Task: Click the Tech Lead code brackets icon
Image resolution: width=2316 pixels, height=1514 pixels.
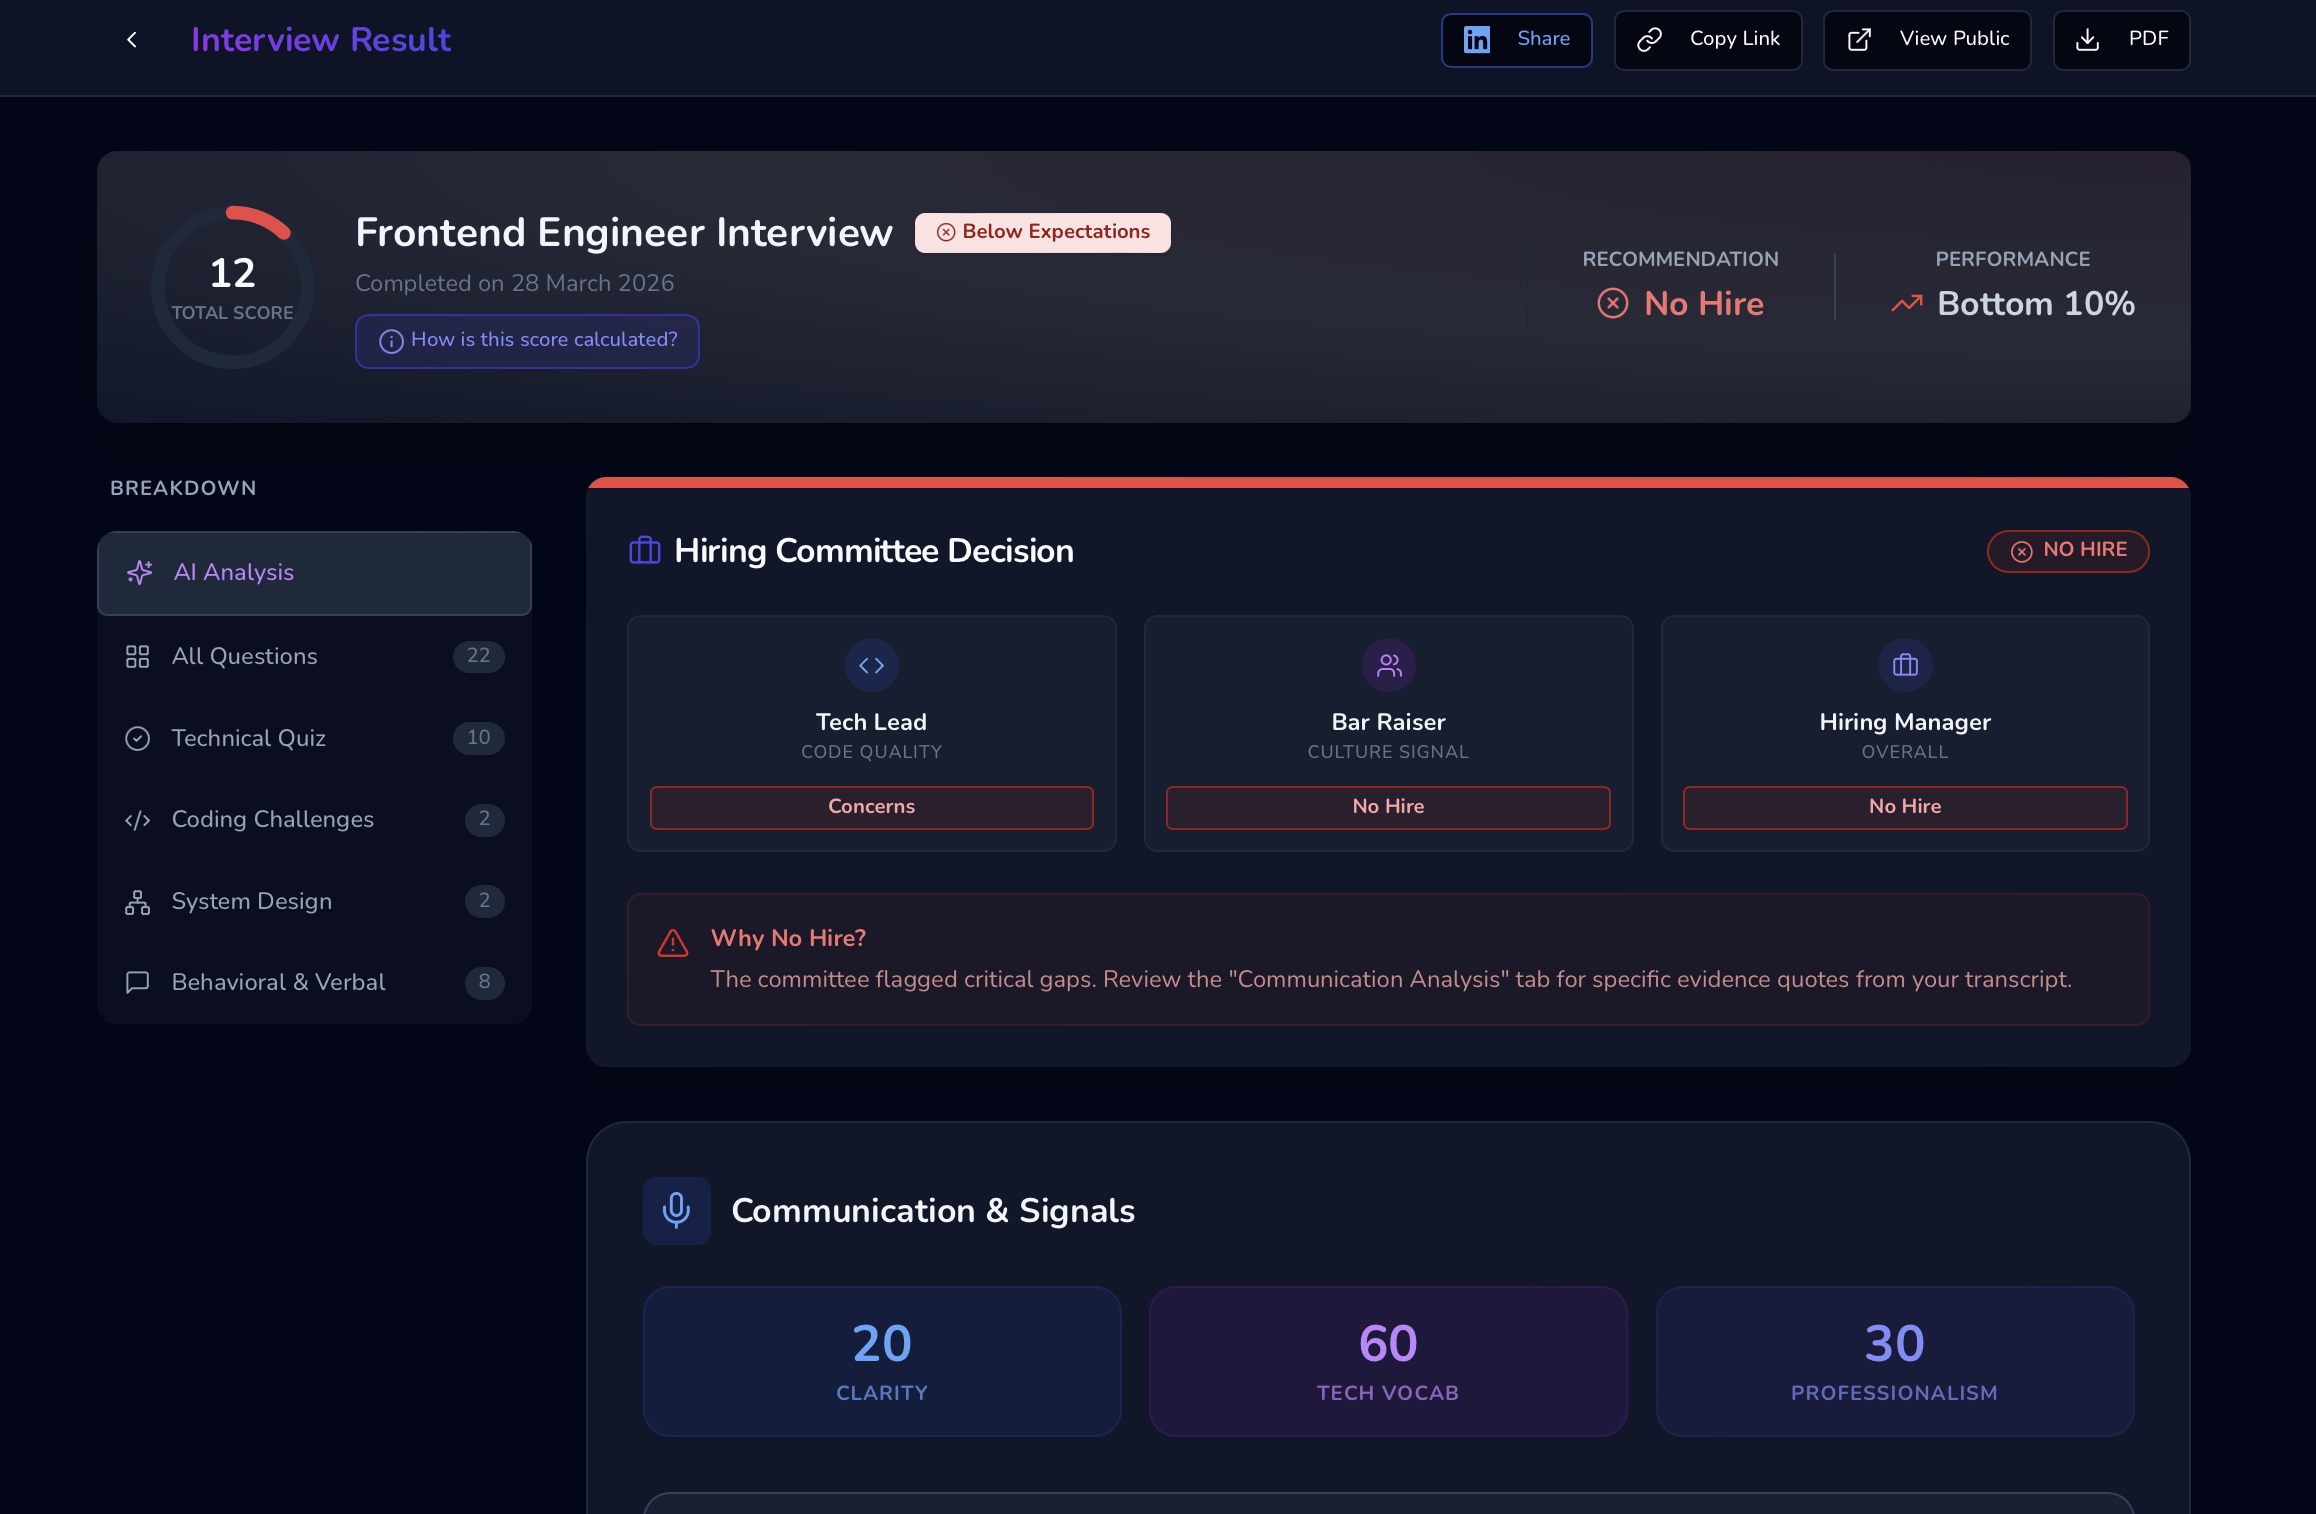Action: tap(871, 664)
